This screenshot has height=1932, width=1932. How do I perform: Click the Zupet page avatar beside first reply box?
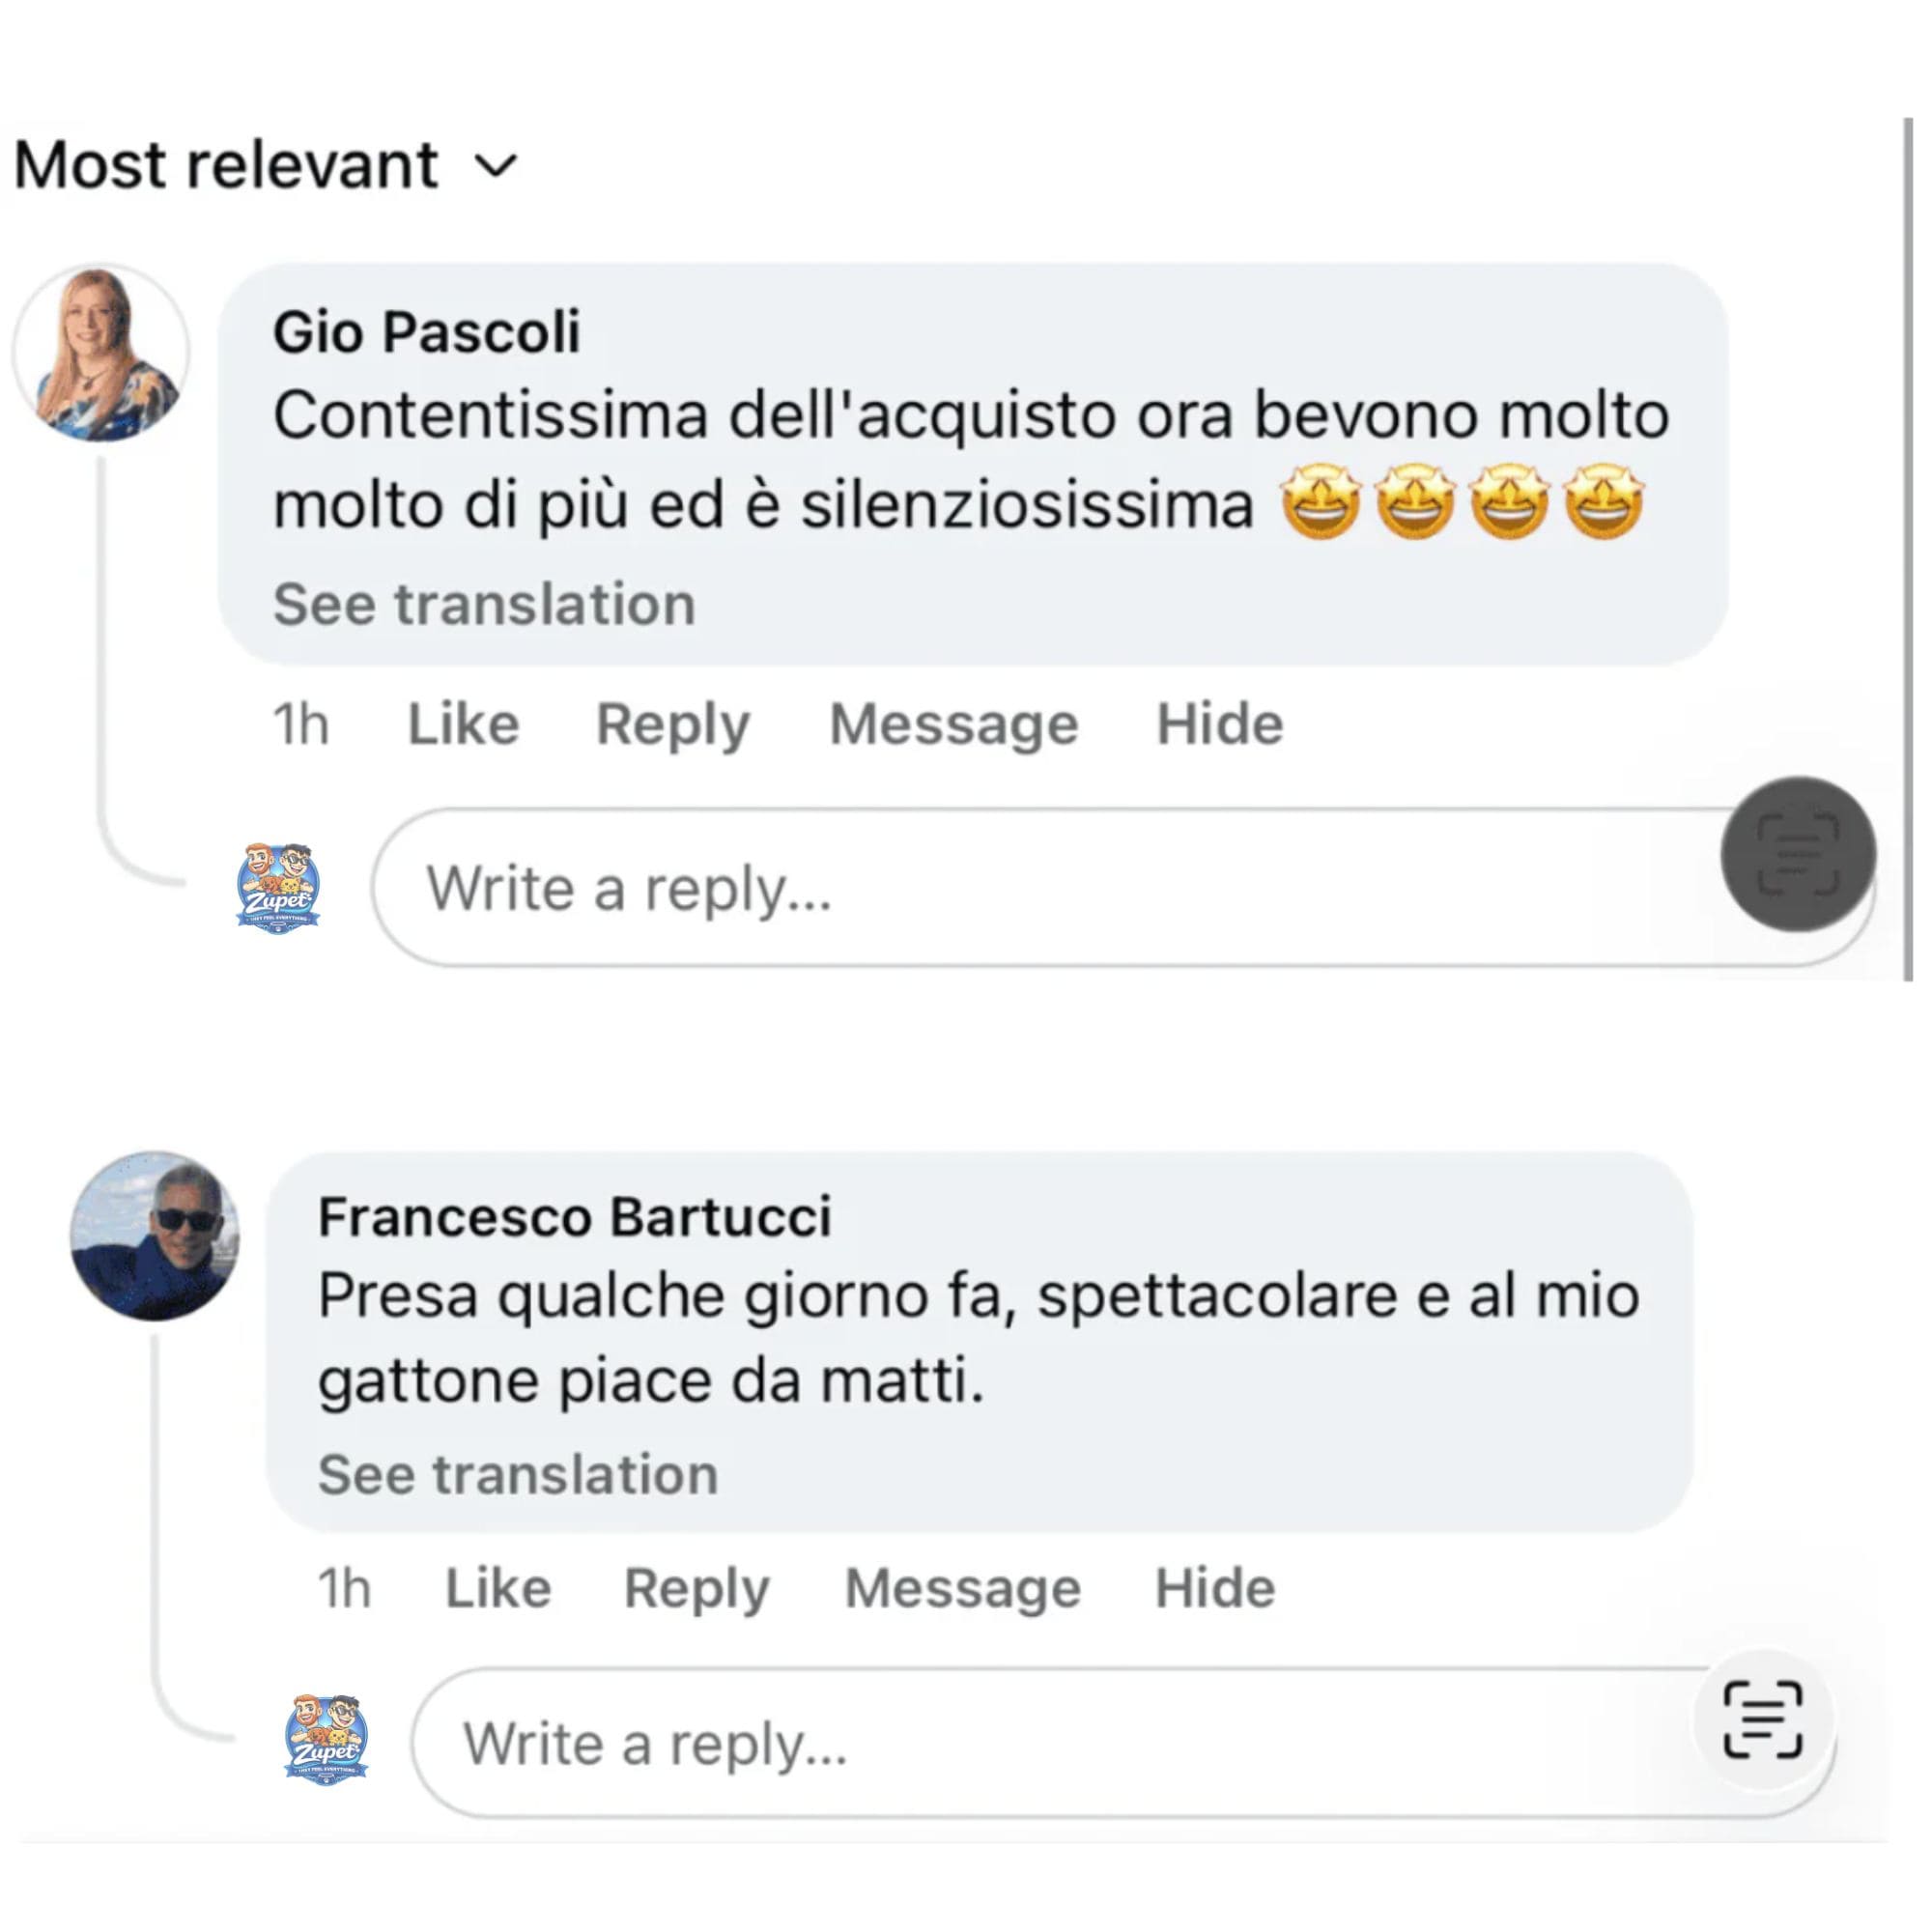(278, 888)
